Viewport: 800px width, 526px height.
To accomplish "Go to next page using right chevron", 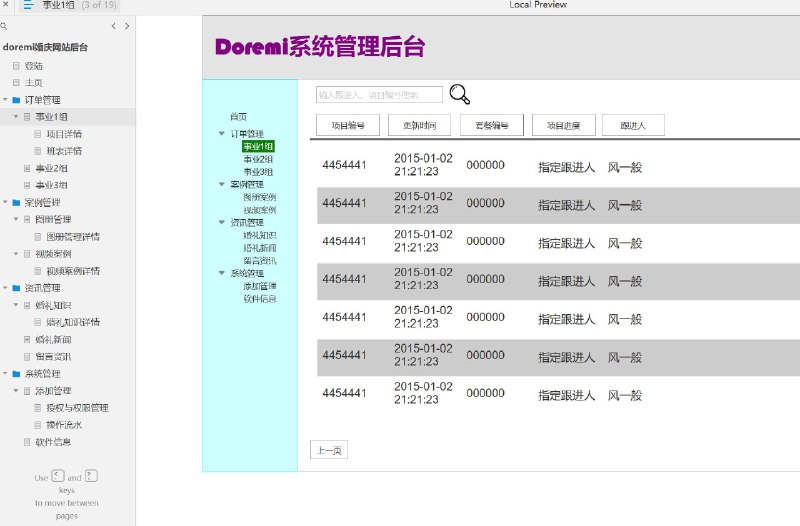I will pyautogui.click(x=127, y=26).
